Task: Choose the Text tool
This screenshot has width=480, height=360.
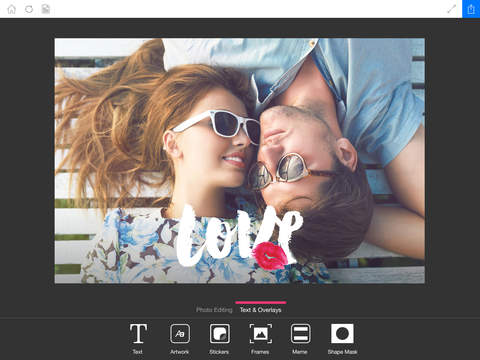Action: pos(138,338)
